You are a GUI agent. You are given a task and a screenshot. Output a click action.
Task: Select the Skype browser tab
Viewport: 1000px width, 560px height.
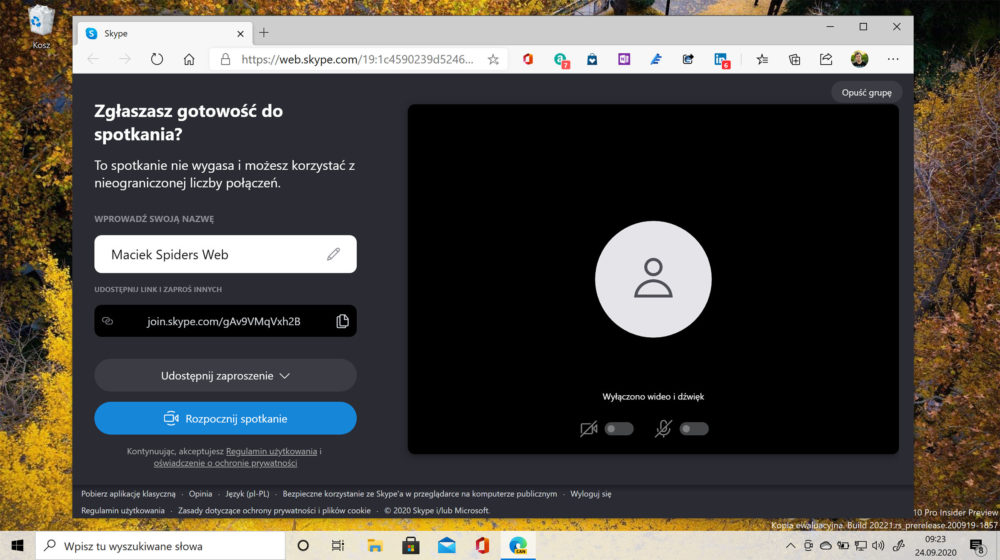coord(165,33)
